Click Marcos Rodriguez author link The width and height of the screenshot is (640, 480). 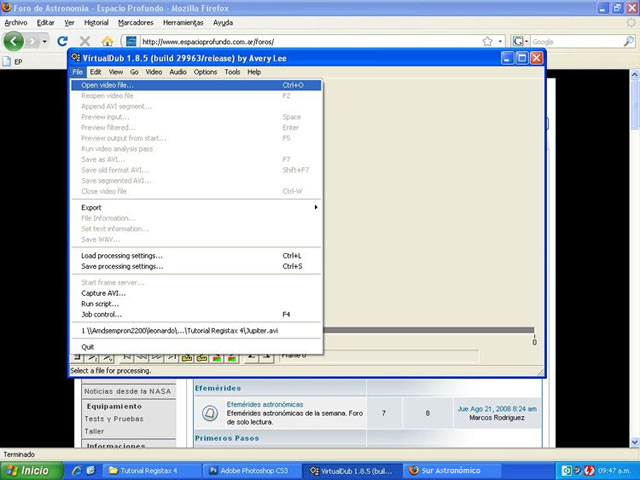click(x=496, y=417)
